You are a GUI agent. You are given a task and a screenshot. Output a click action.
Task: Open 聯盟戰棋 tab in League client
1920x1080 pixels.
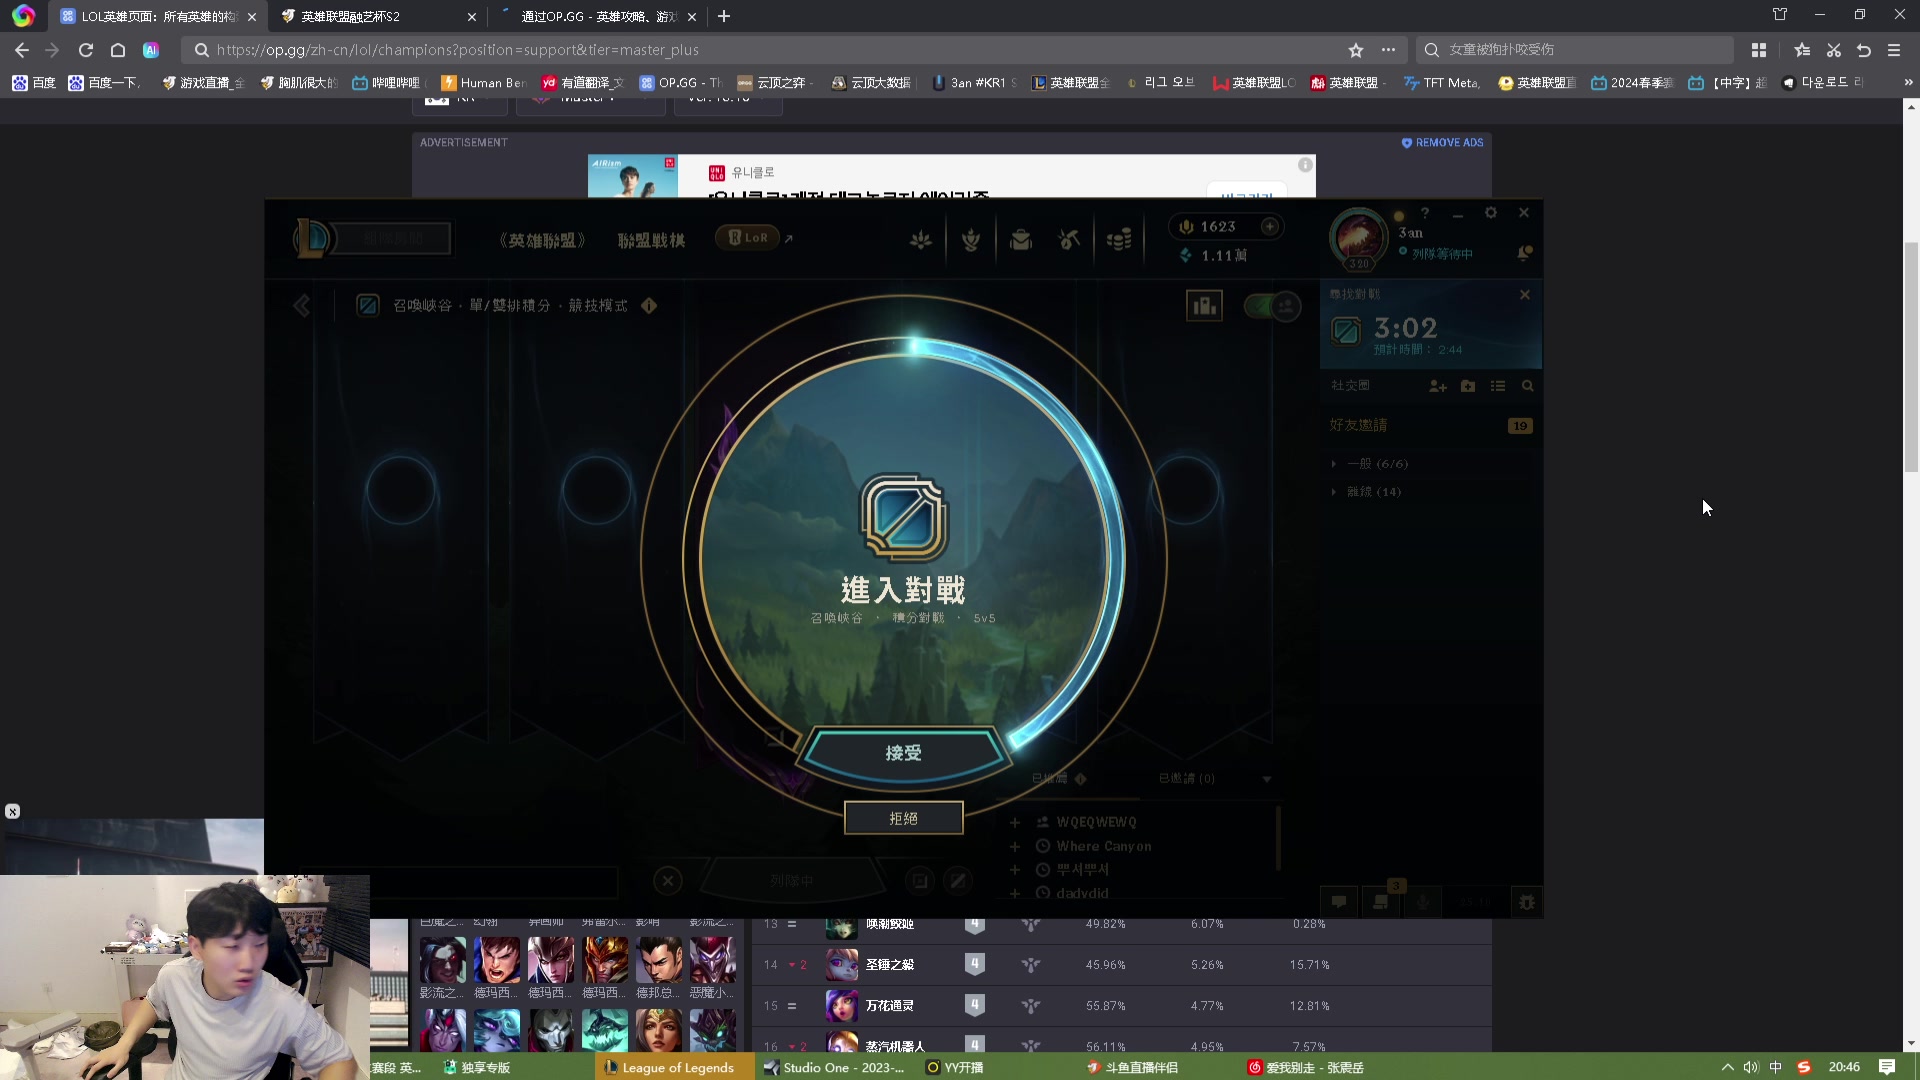click(651, 240)
